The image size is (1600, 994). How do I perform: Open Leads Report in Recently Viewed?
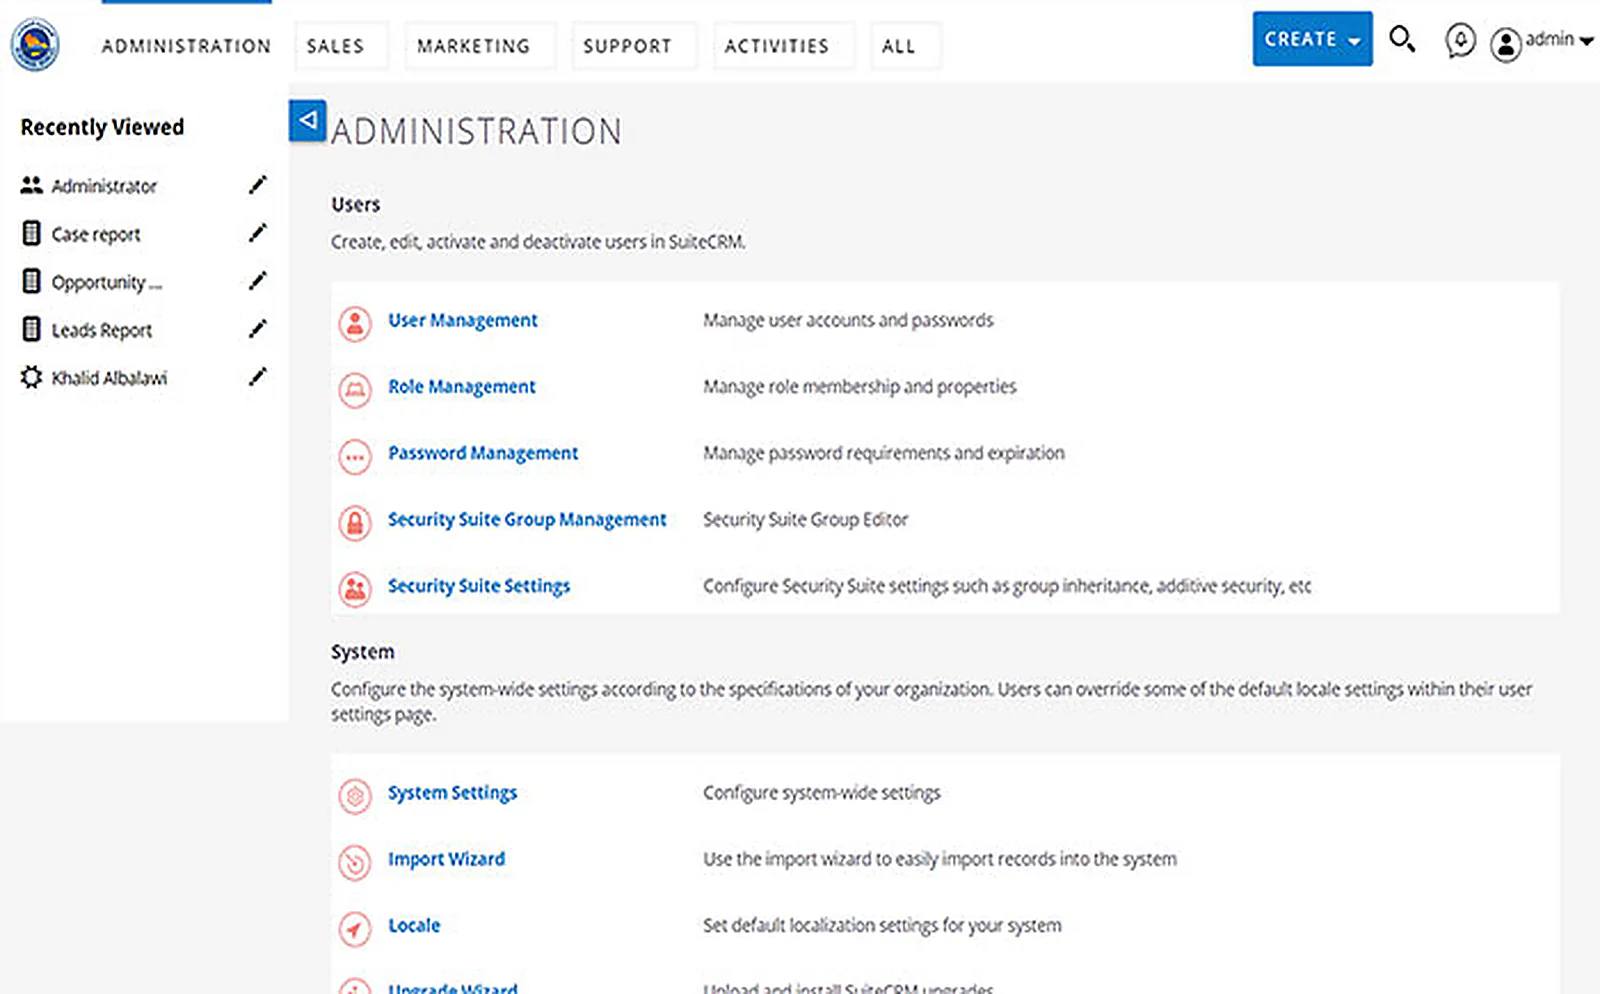pyautogui.click(x=102, y=330)
